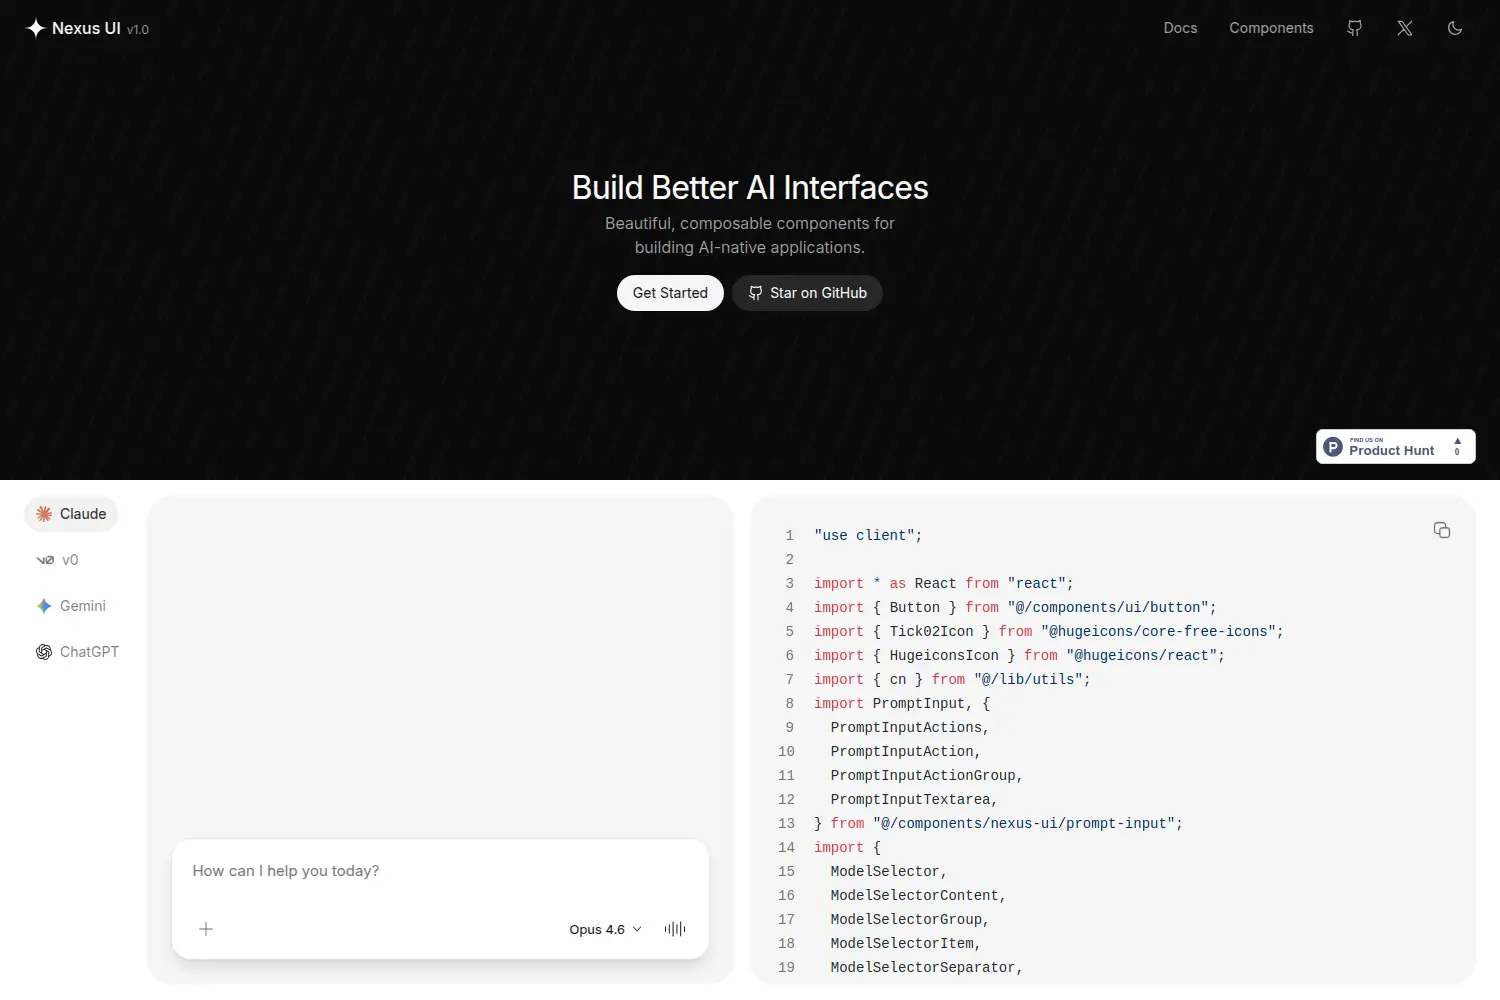The height and width of the screenshot is (1000, 1500).
Task: Click the 'Build Better AI Interfaces' heading
Action: [x=750, y=187]
